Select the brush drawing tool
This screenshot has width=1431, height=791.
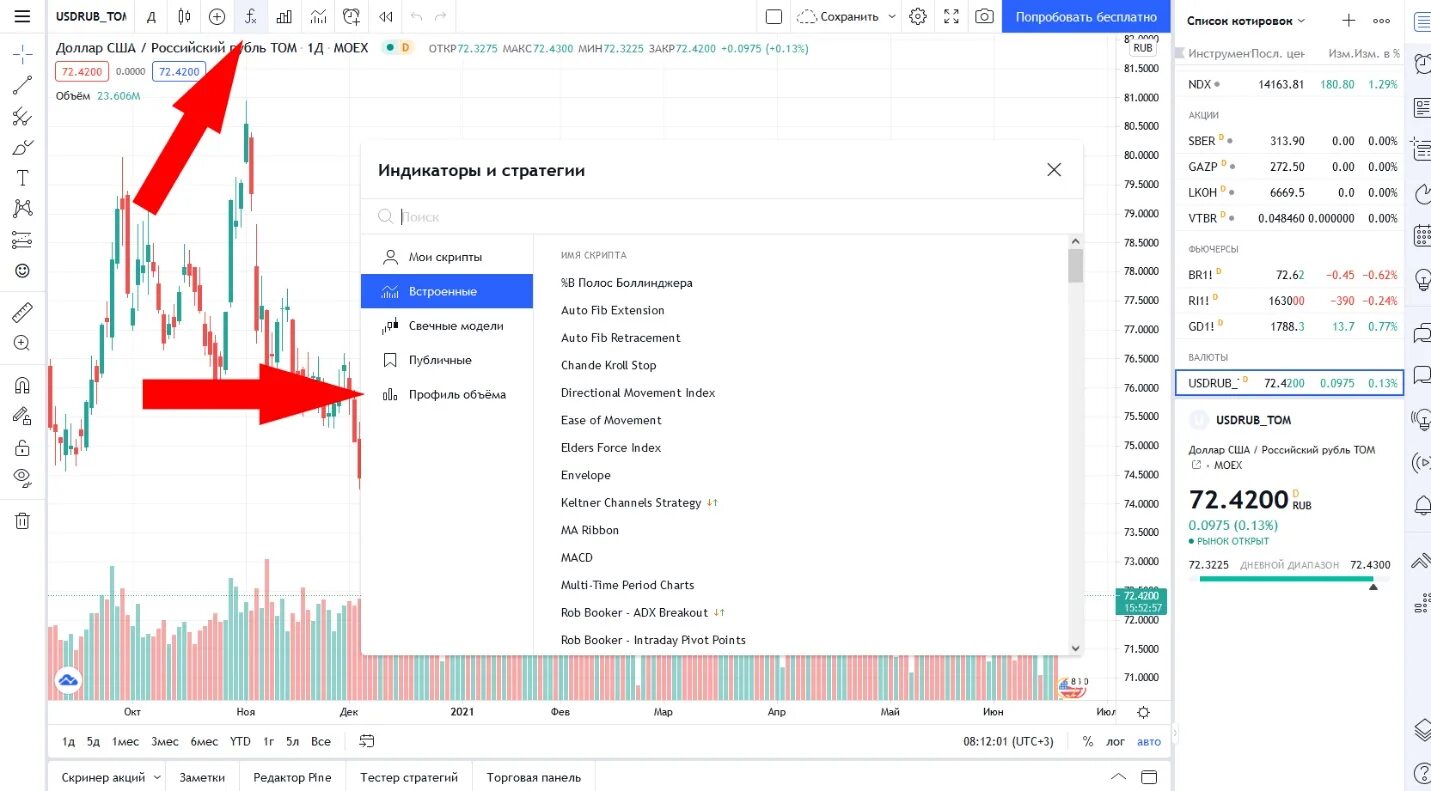(x=22, y=148)
